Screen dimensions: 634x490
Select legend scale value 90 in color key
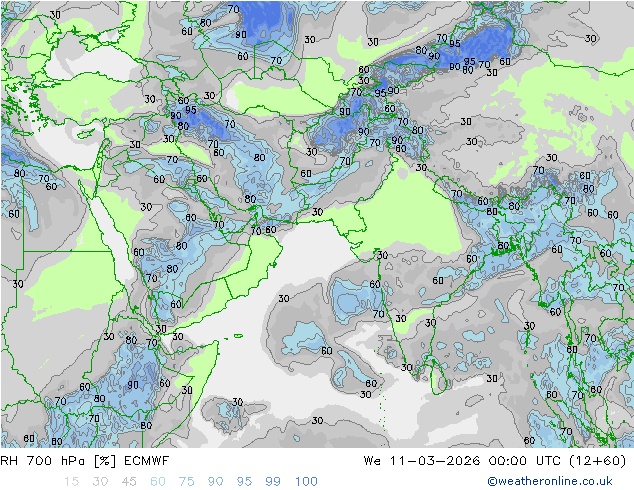(216, 482)
